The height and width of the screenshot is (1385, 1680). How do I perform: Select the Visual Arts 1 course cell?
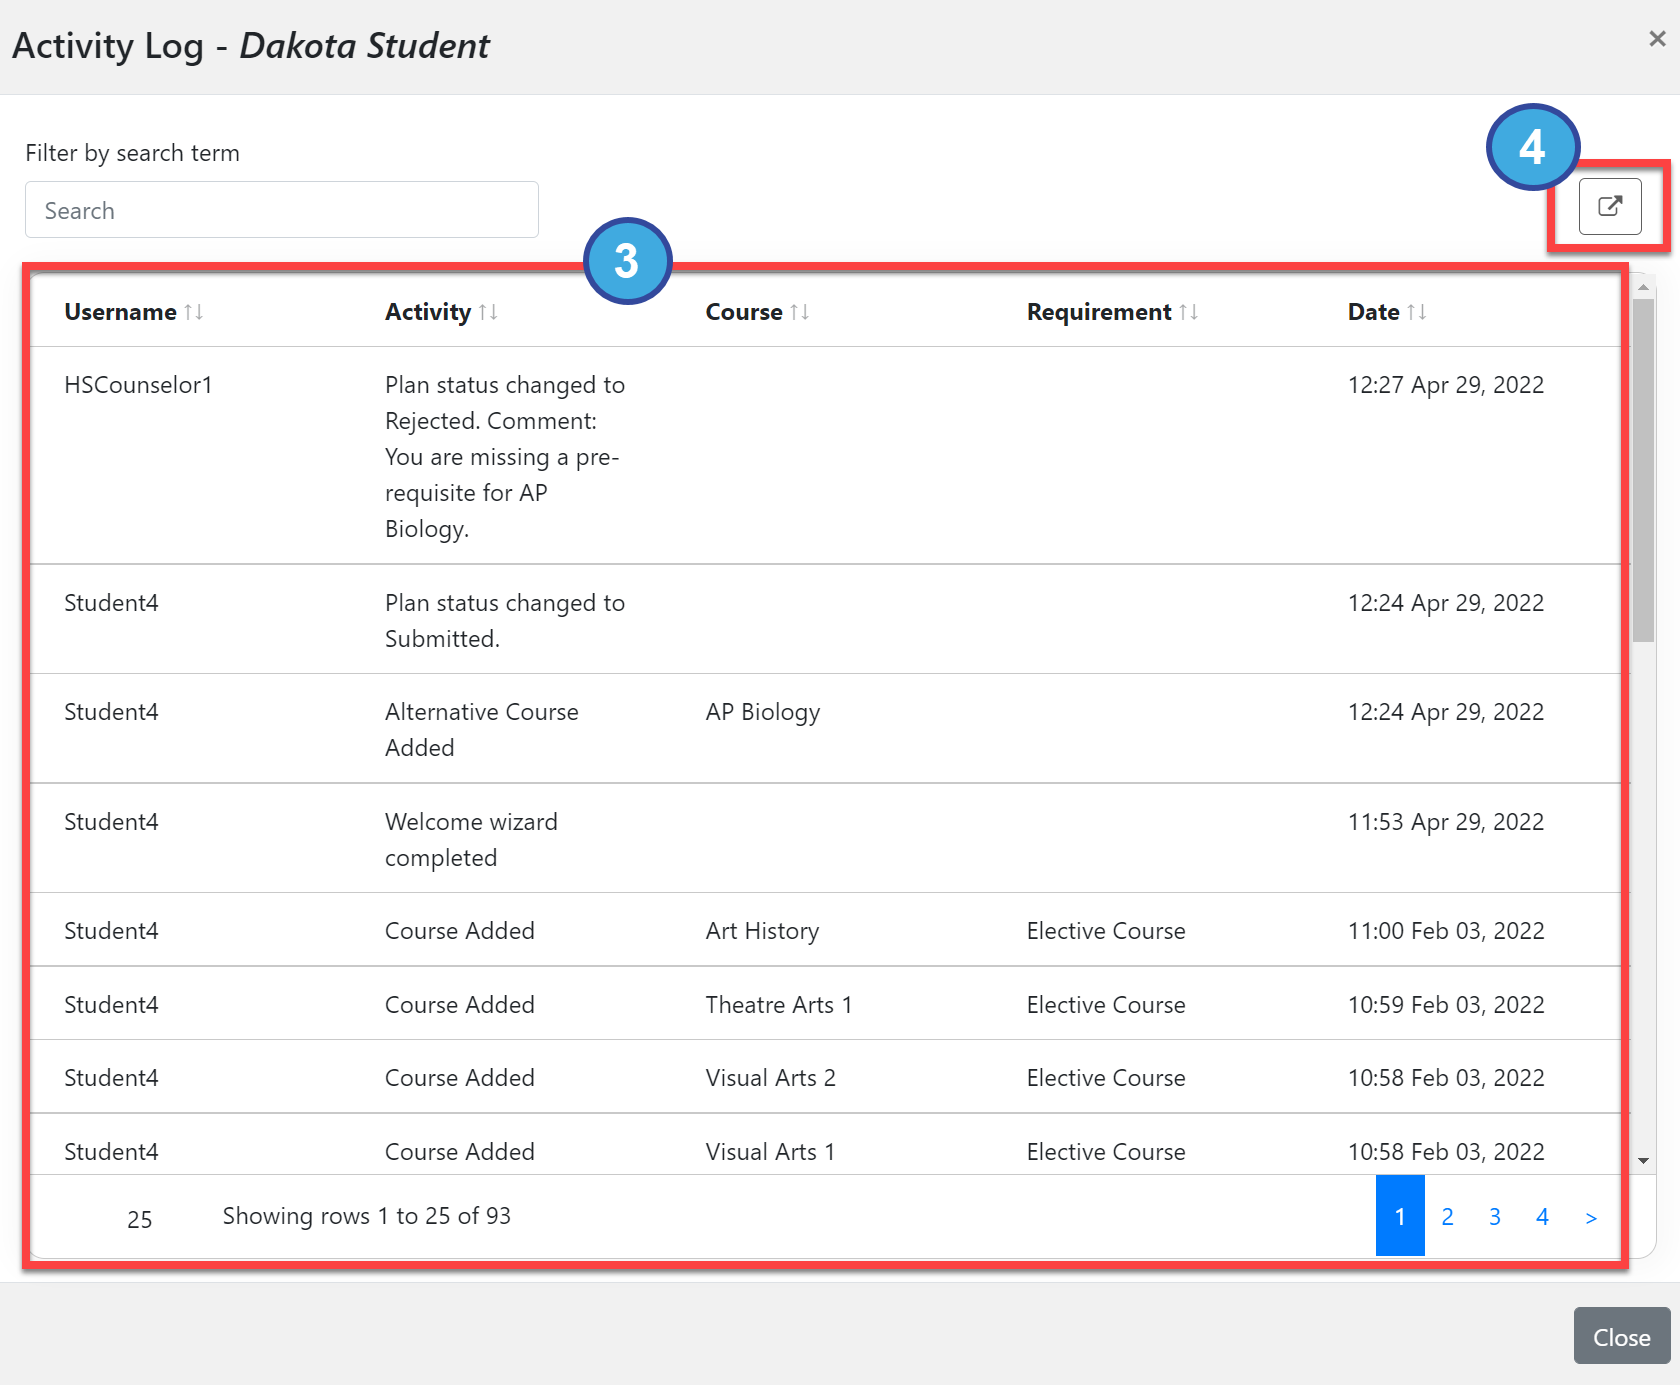coord(770,1152)
